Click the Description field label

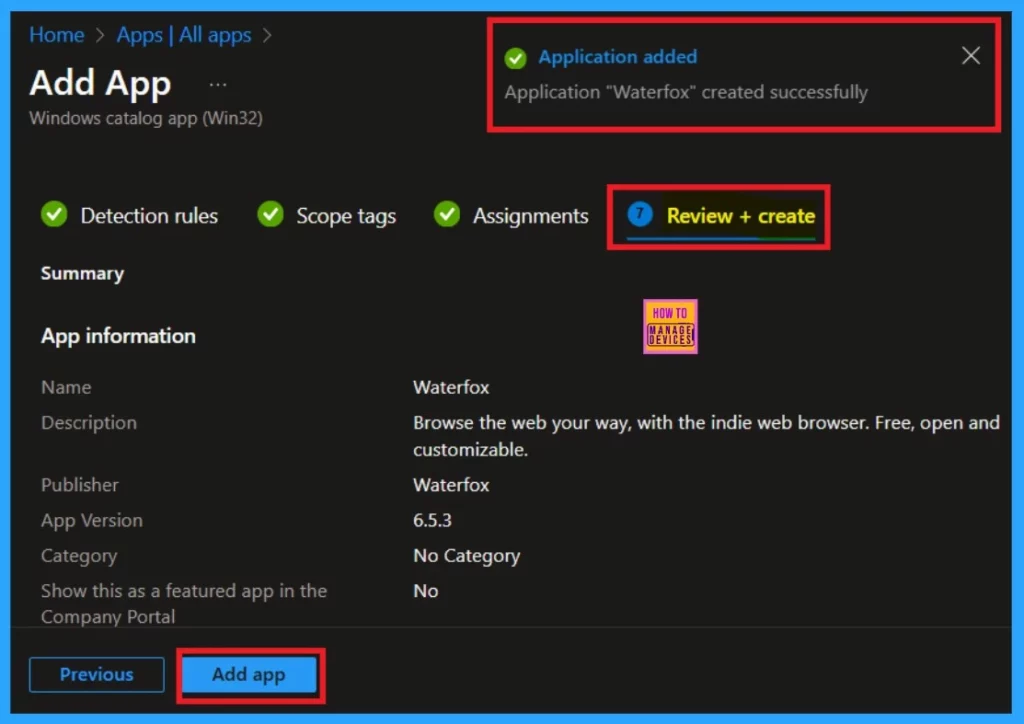pos(89,423)
